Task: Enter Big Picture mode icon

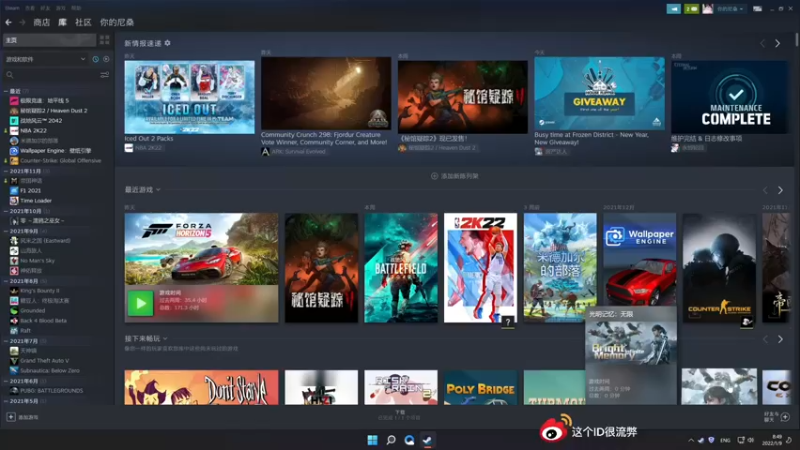Action: tap(758, 9)
